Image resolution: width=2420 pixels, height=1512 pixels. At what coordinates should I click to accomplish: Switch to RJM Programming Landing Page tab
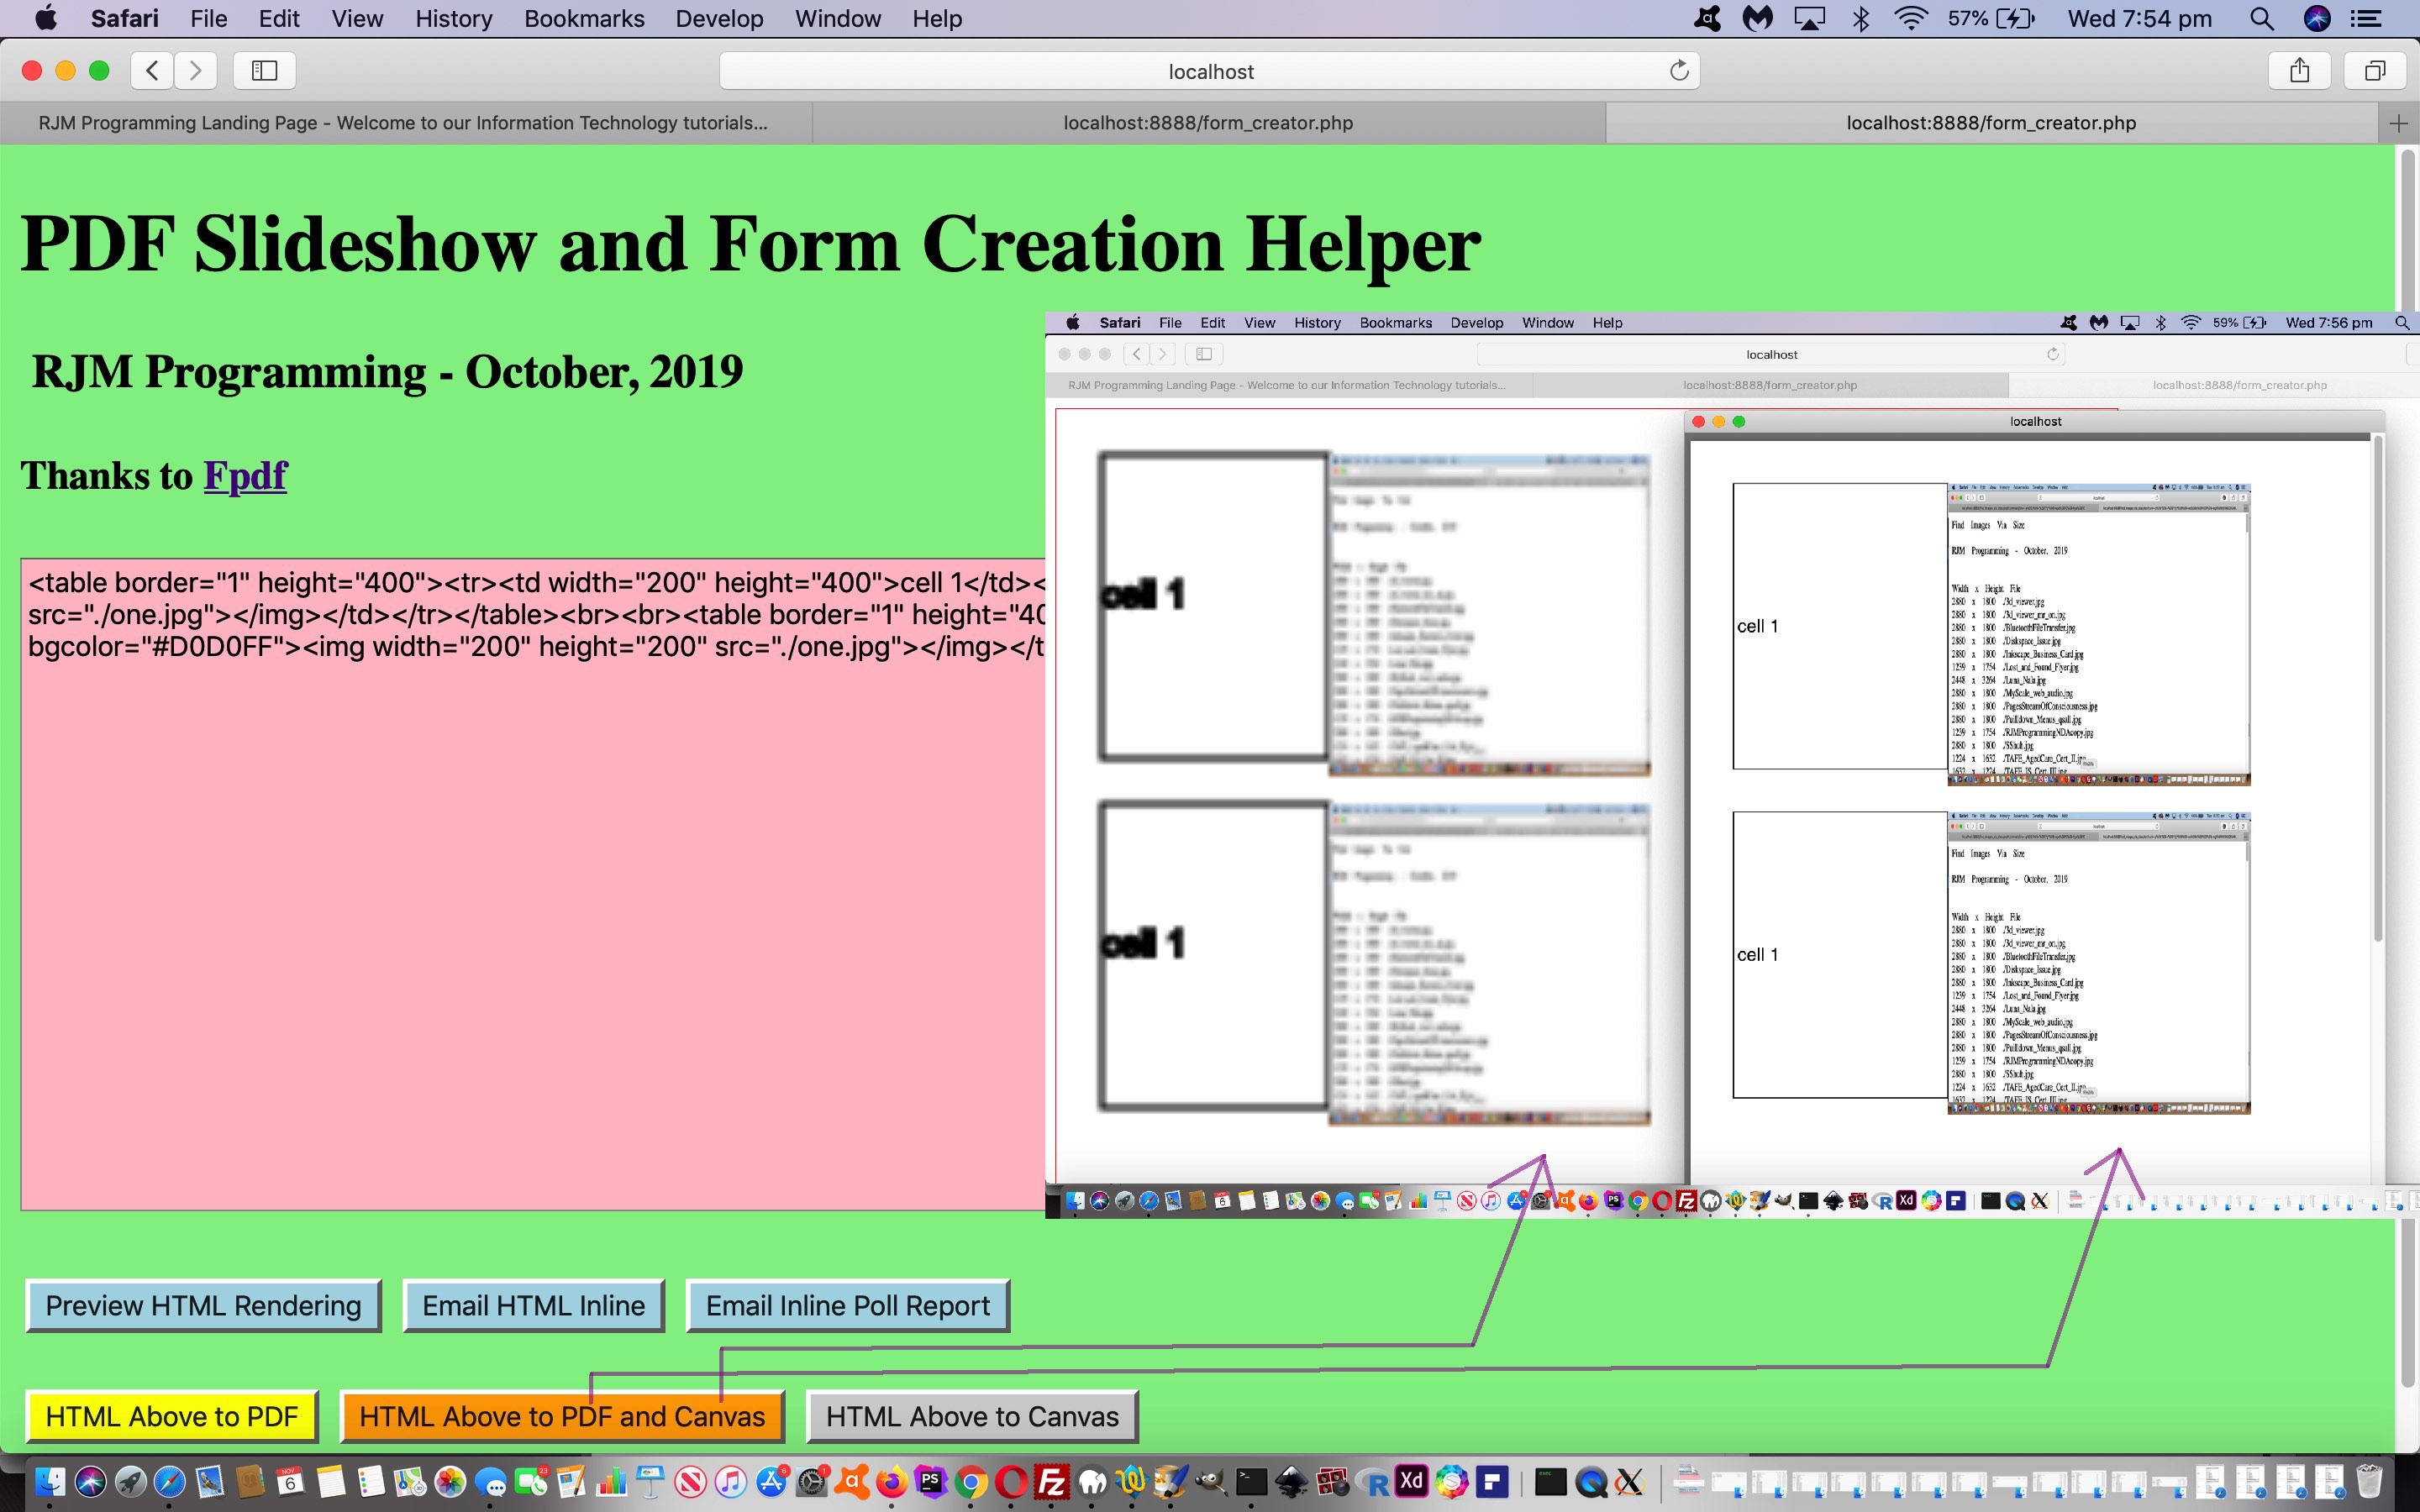point(403,123)
